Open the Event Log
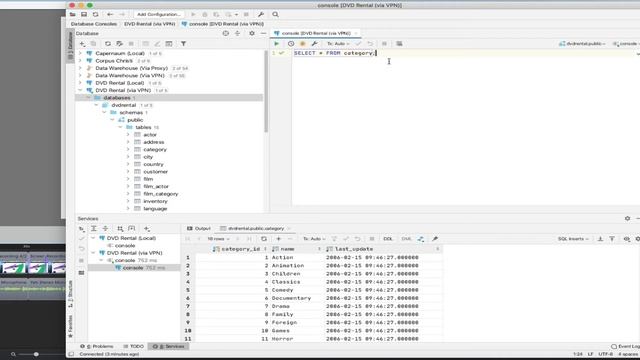The image size is (640, 360). pos(626,347)
